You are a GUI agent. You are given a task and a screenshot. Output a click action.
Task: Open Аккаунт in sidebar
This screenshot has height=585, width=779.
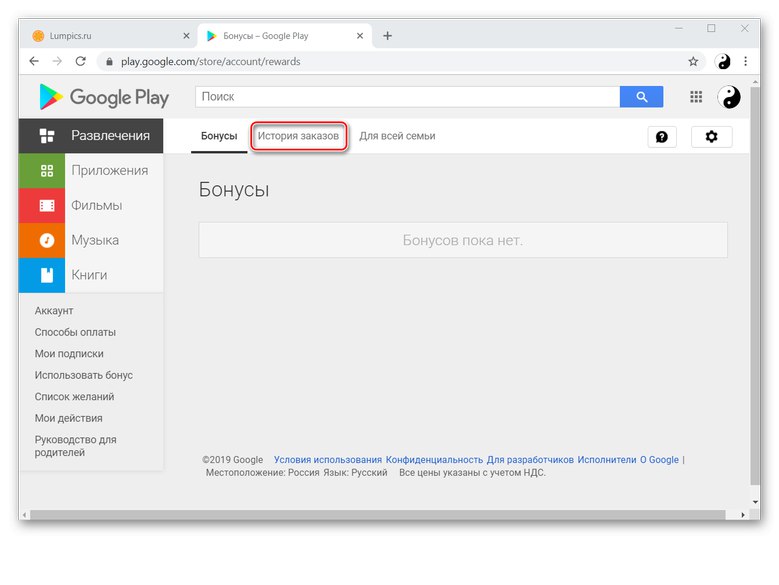click(54, 311)
